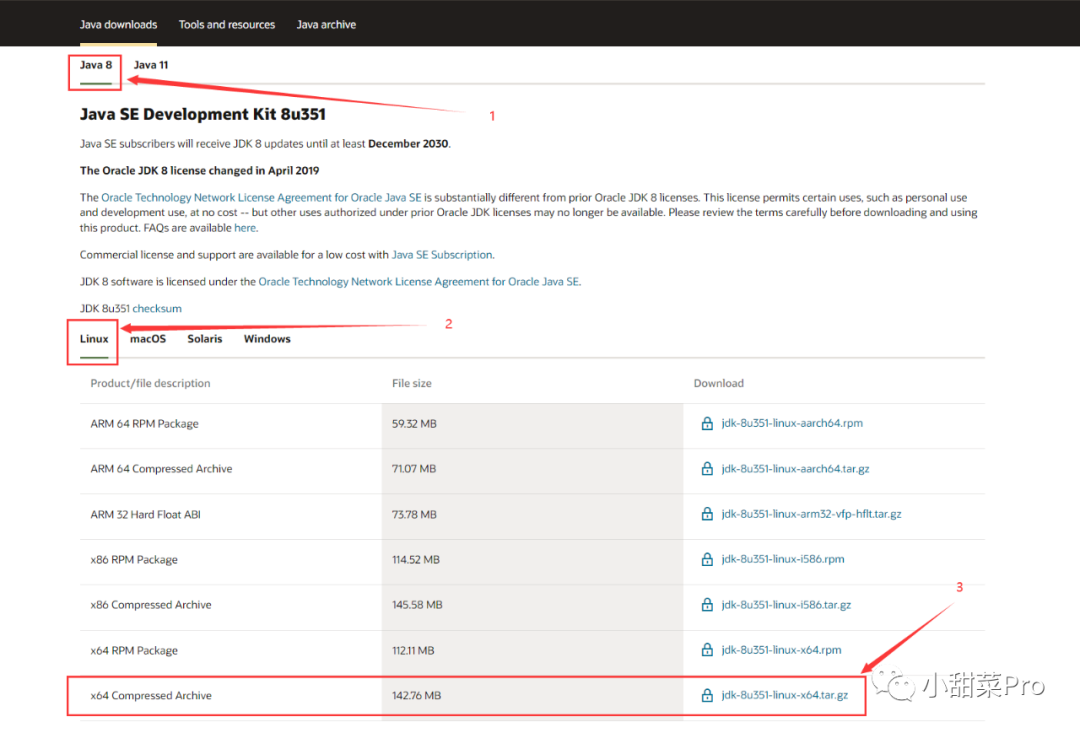
Task: Click lock icon beside jdk-8u351-linux-i586.tar.gz
Action: [707, 604]
